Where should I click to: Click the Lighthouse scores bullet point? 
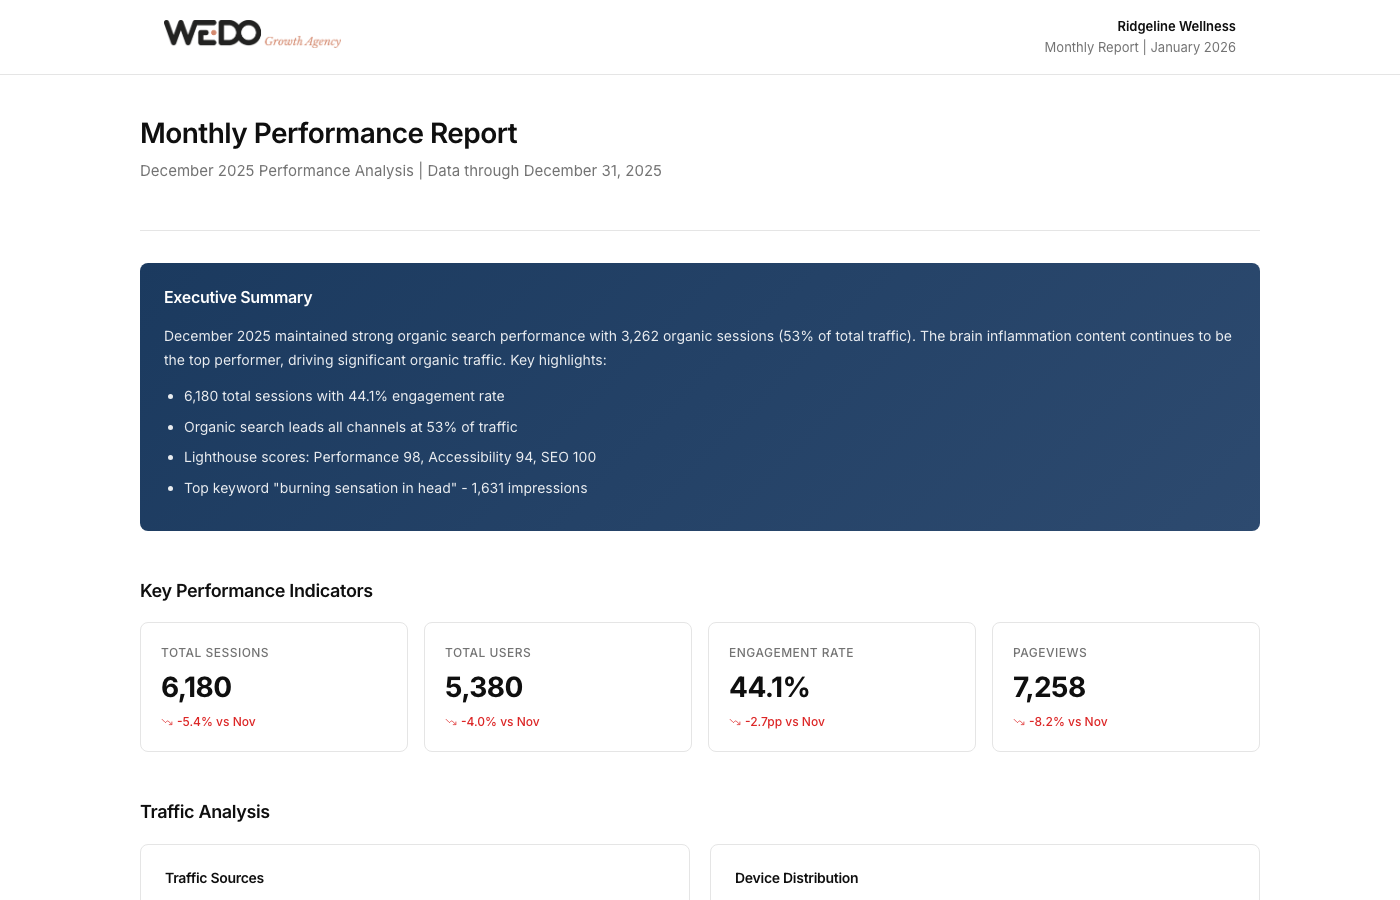pyautogui.click(x=390, y=457)
